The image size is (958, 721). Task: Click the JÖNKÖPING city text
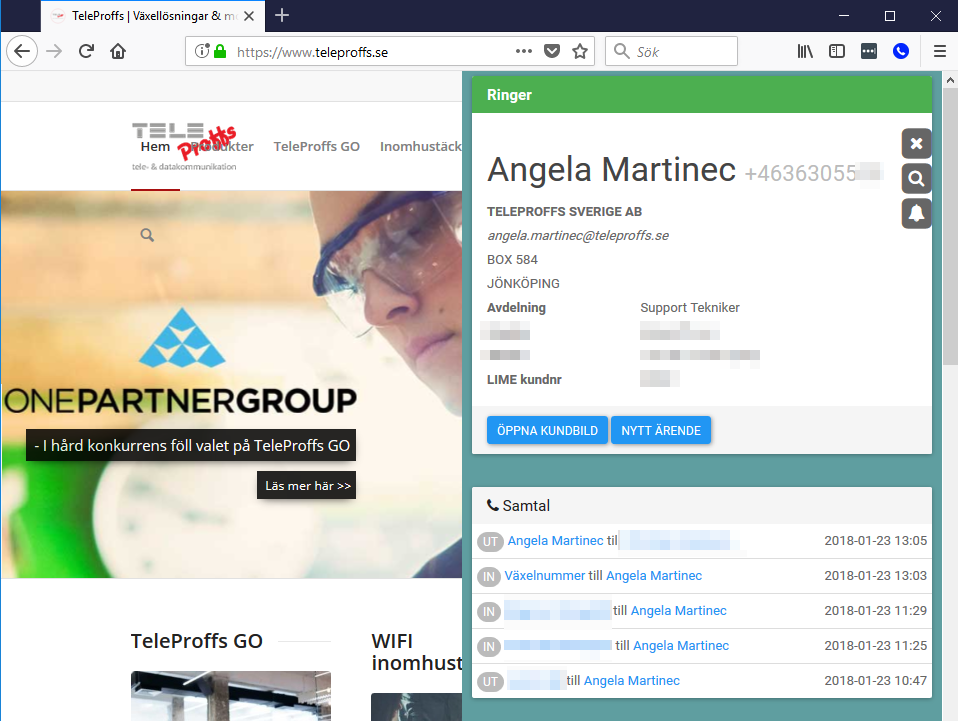pos(523,284)
